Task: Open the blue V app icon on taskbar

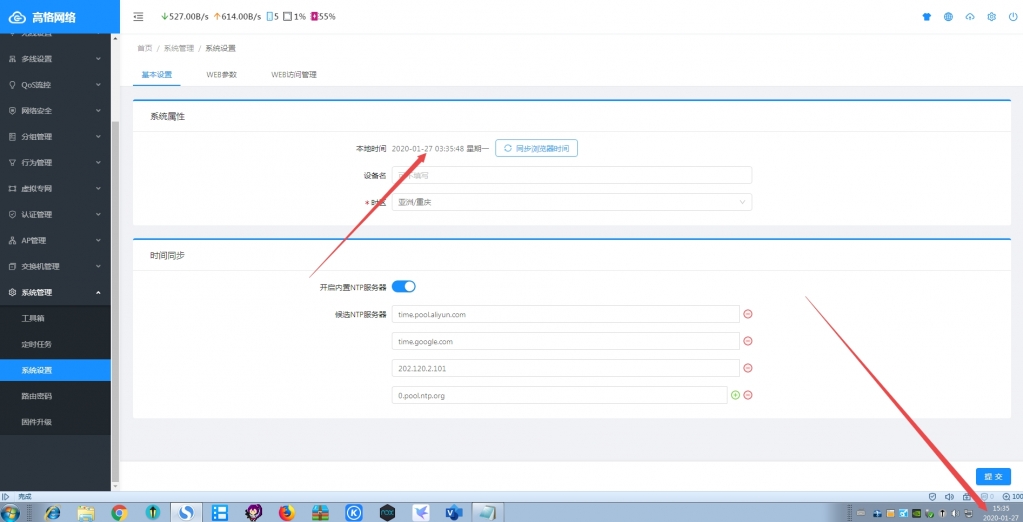Action: 453,513
